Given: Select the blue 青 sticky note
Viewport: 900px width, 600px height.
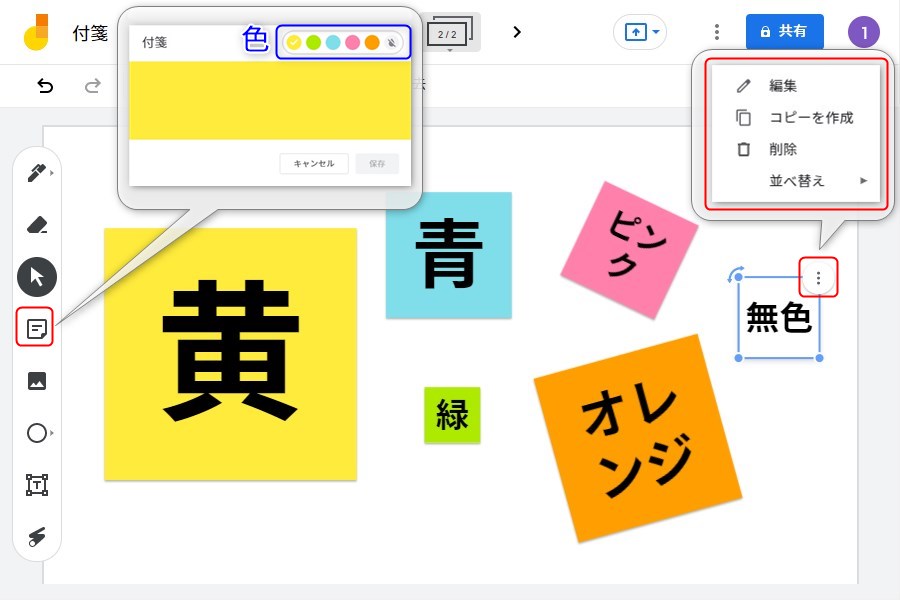Looking at the screenshot, I should pos(449,256).
